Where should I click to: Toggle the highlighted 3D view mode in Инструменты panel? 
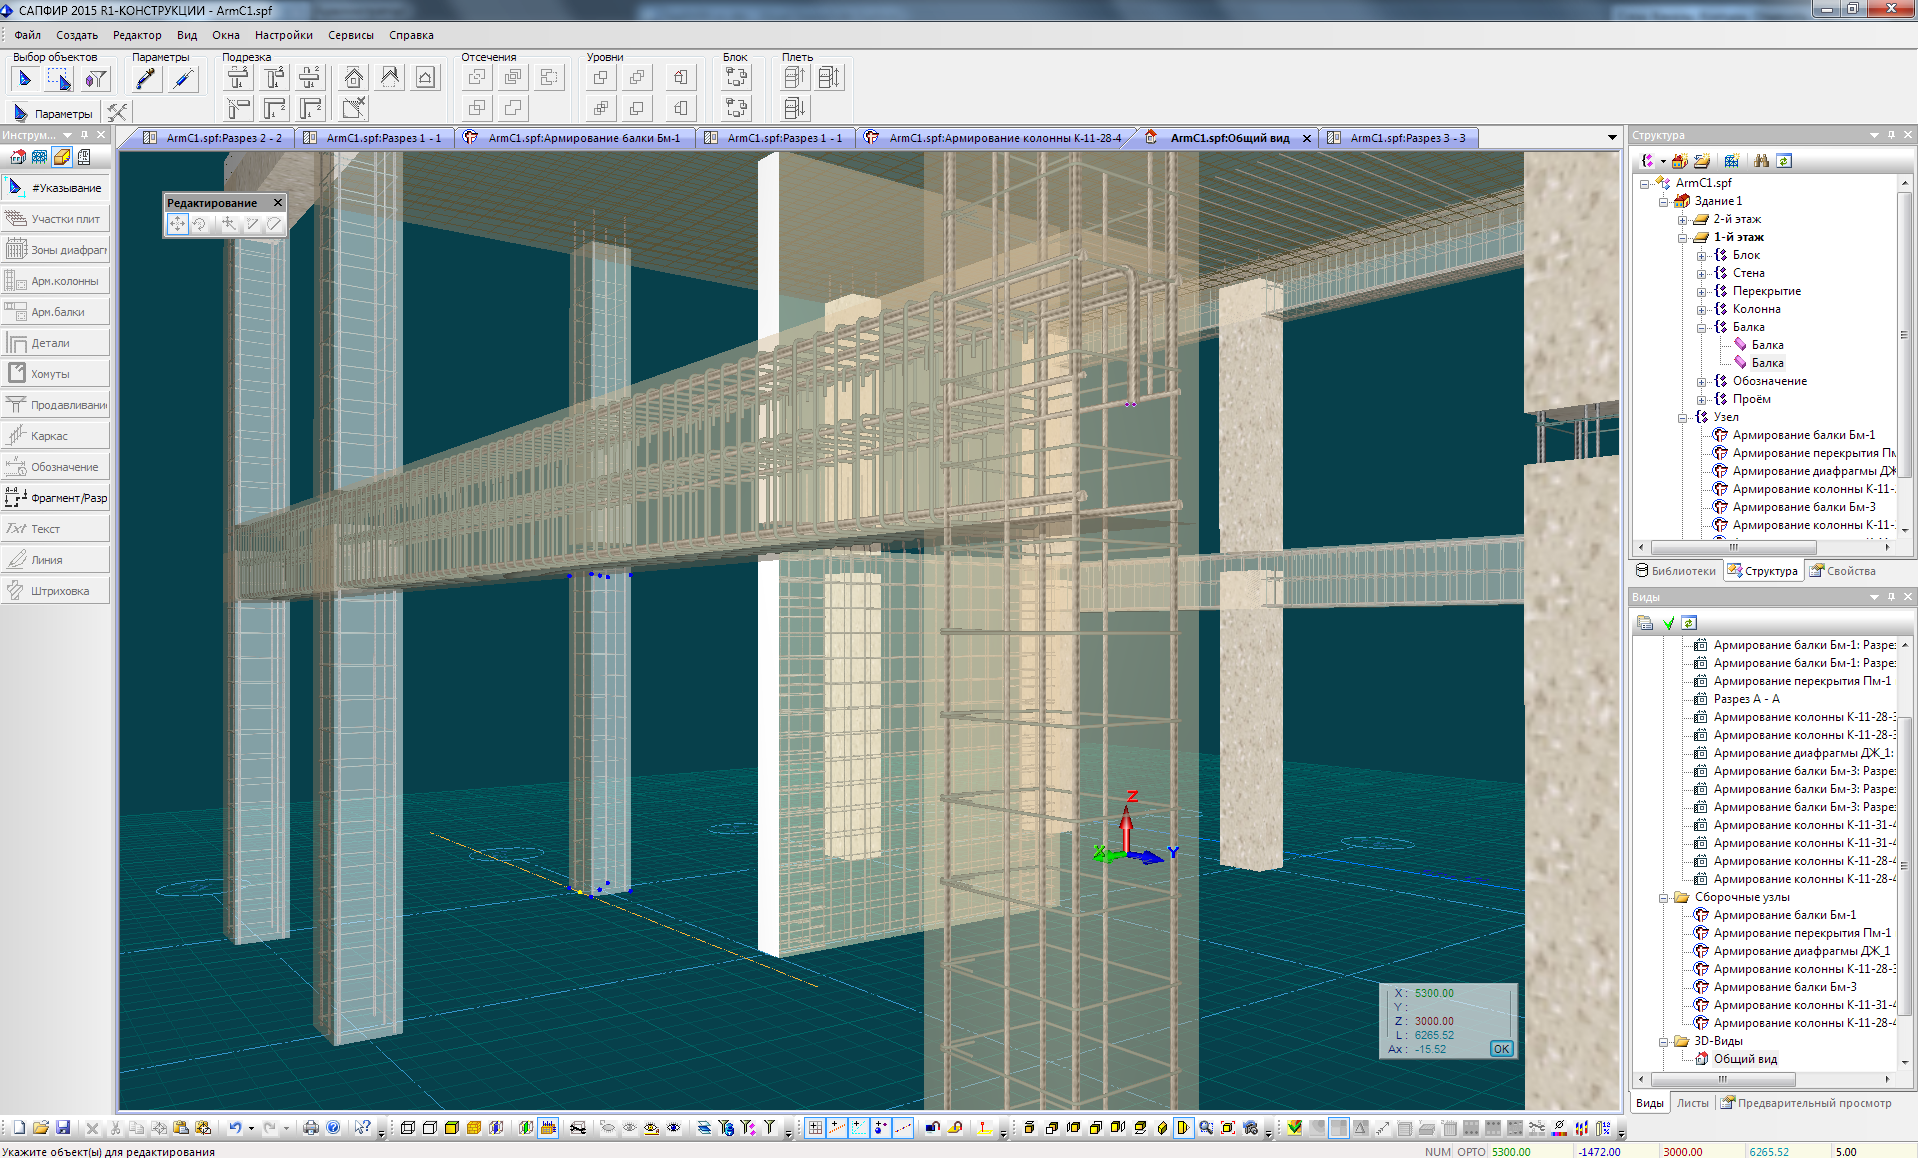(62, 157)
